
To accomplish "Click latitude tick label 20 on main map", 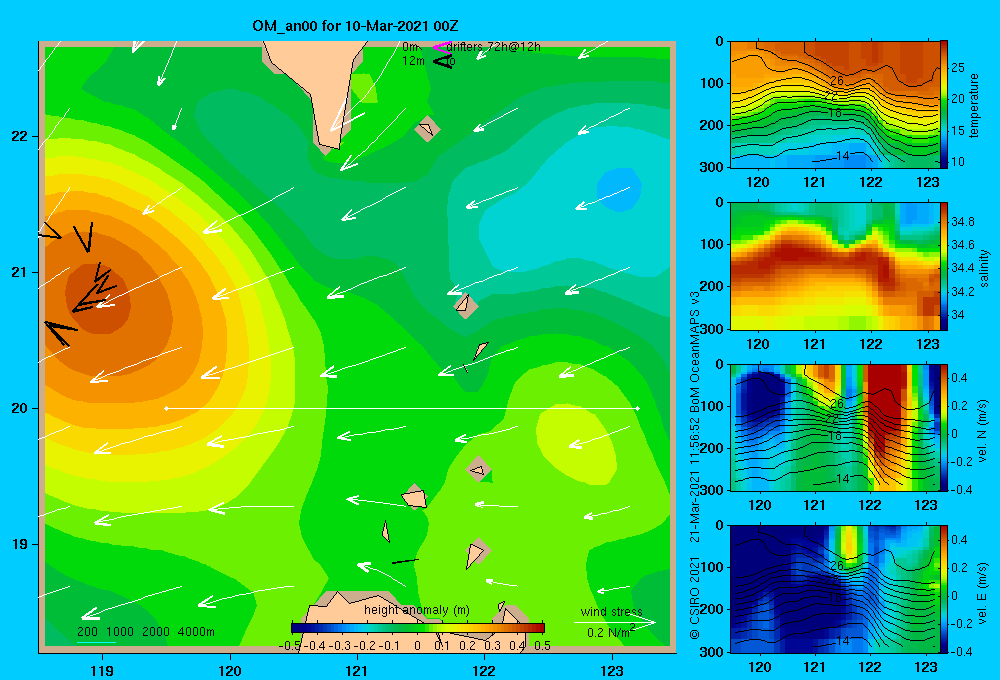I will [20, 408].
